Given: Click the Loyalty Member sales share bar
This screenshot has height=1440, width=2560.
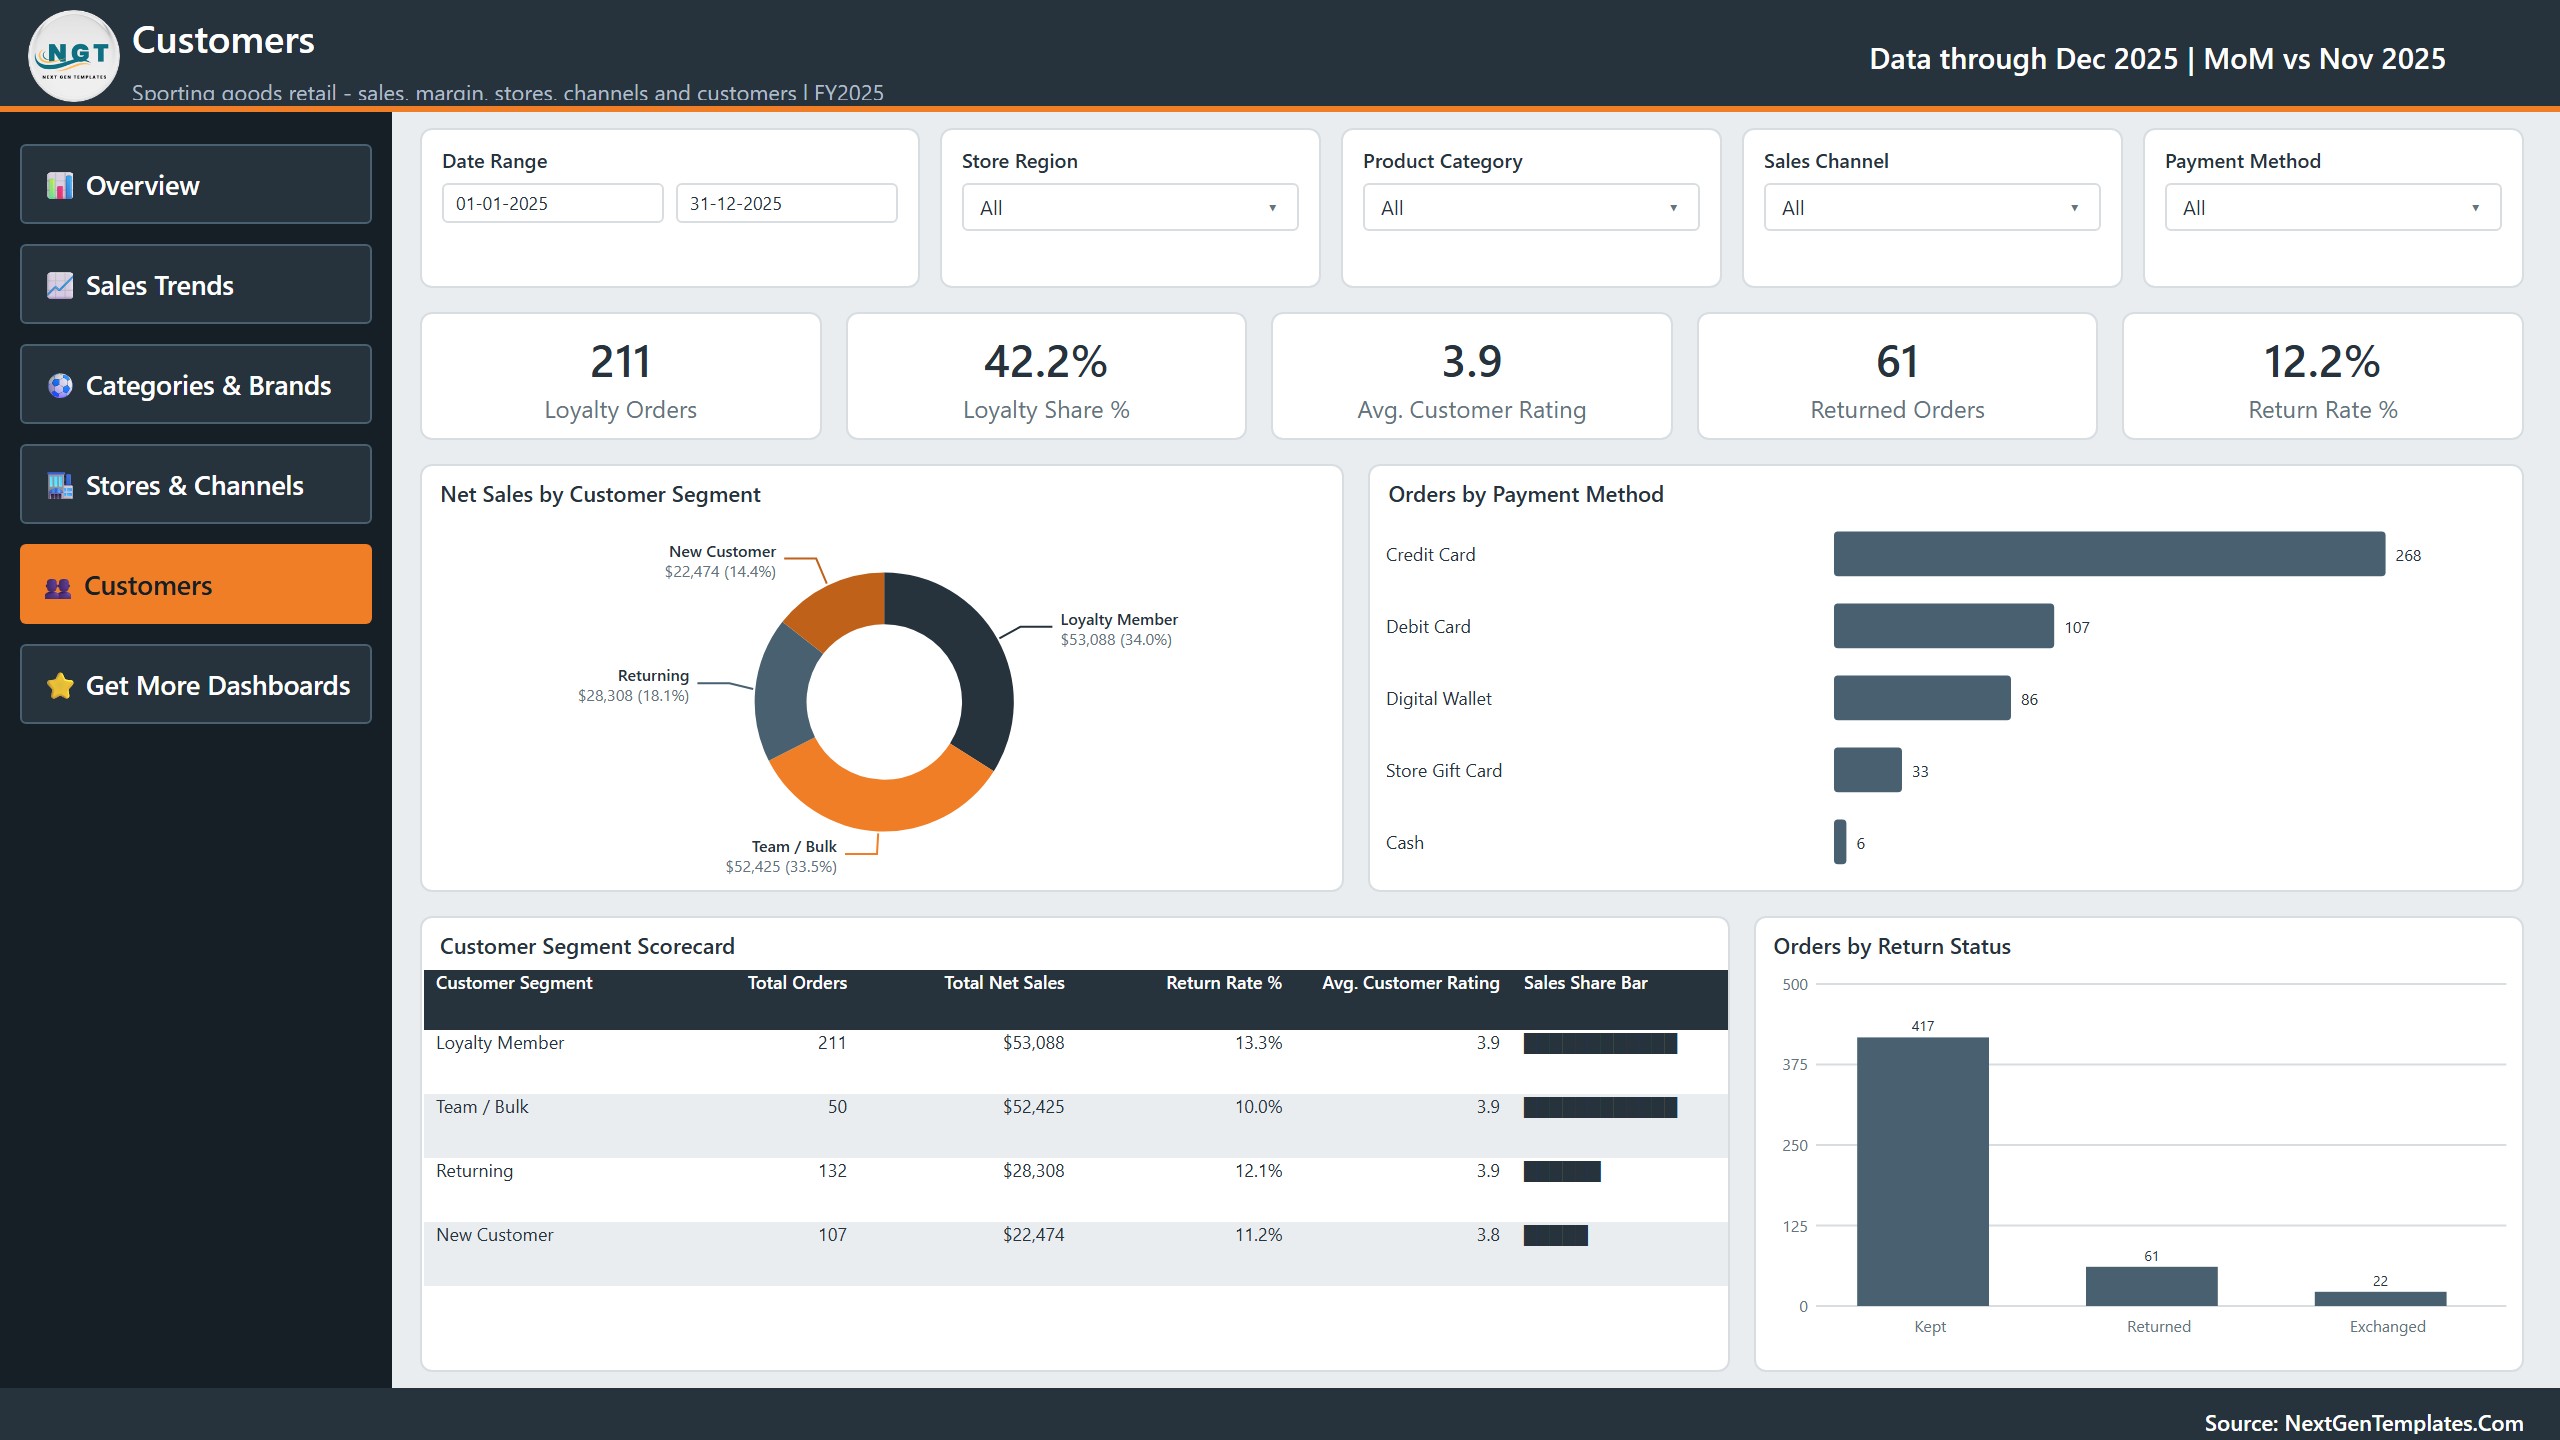Looking at the screenshot, I should click(x=1600, y=1044).
